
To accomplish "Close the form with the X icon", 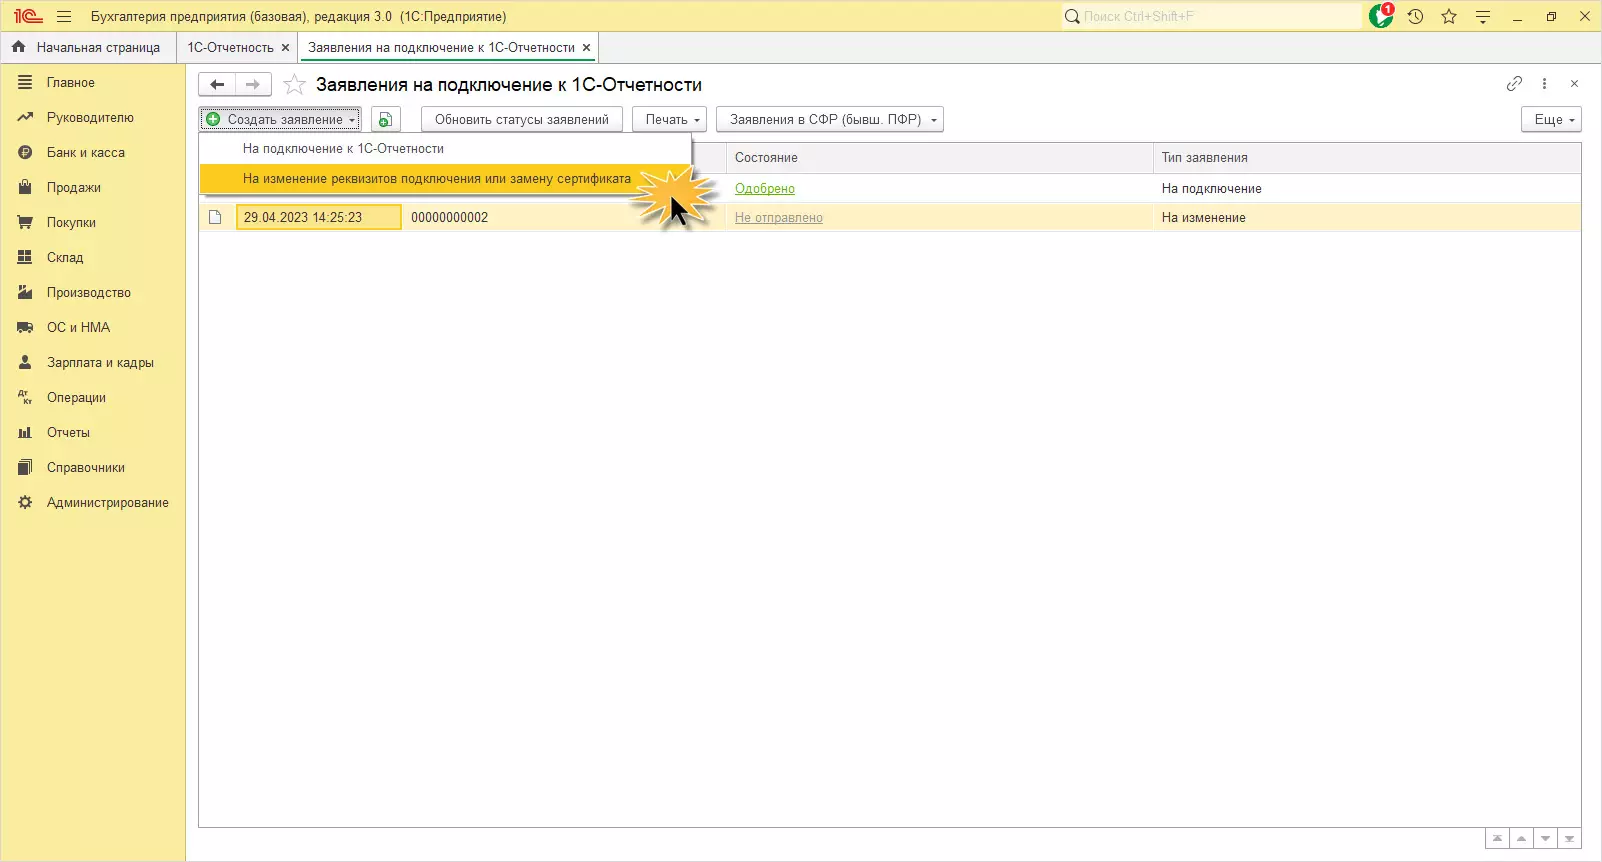I will pos(1574,84).
